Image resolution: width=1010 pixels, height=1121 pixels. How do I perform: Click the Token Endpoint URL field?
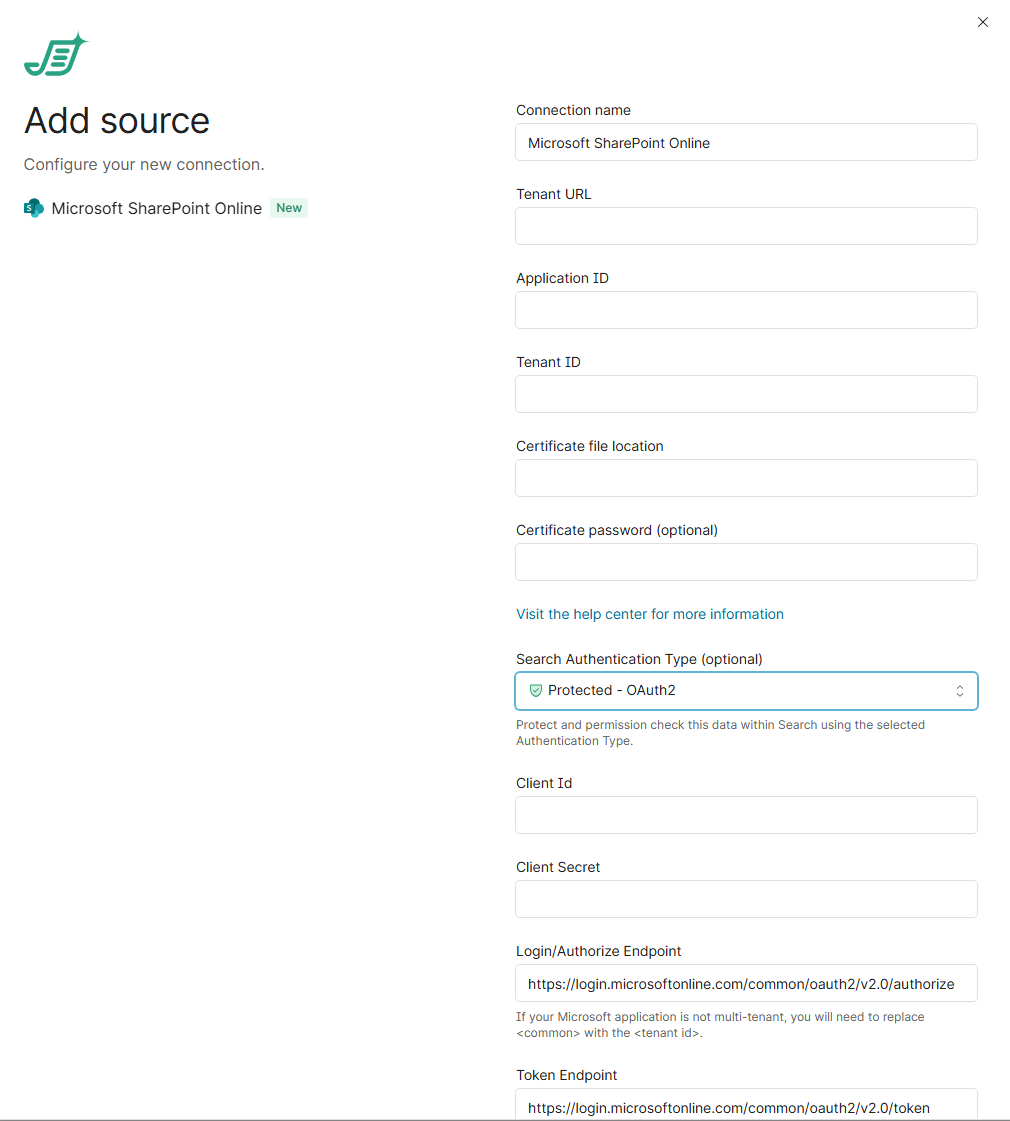pyautogui.click(x=745, y=1106)
